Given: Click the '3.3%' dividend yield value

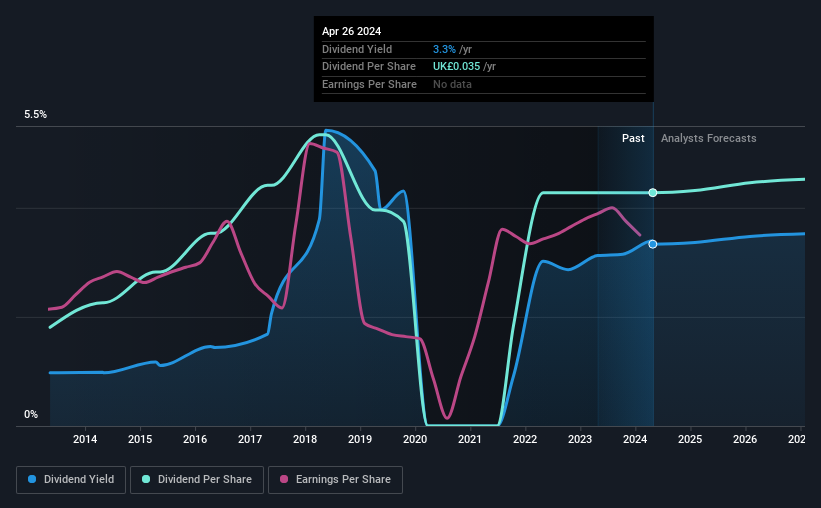Looking at the screenshot, I should (444, 49).
